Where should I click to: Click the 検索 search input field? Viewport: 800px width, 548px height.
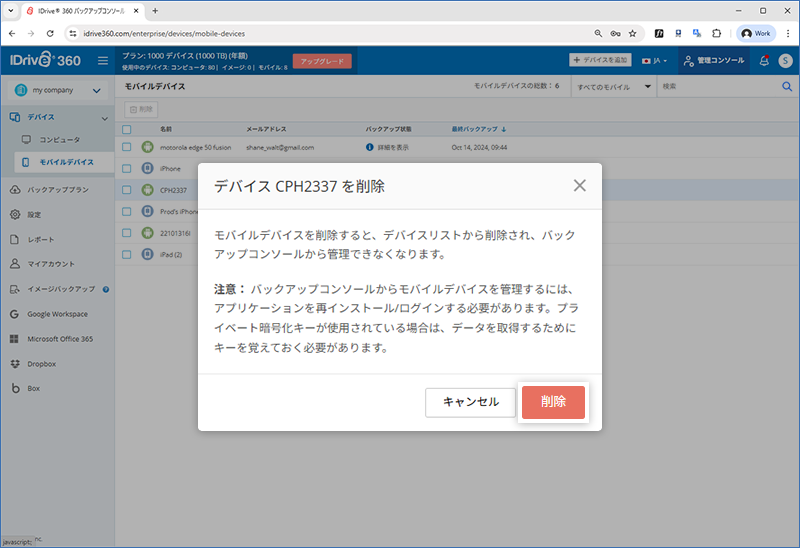click(718, 87)
